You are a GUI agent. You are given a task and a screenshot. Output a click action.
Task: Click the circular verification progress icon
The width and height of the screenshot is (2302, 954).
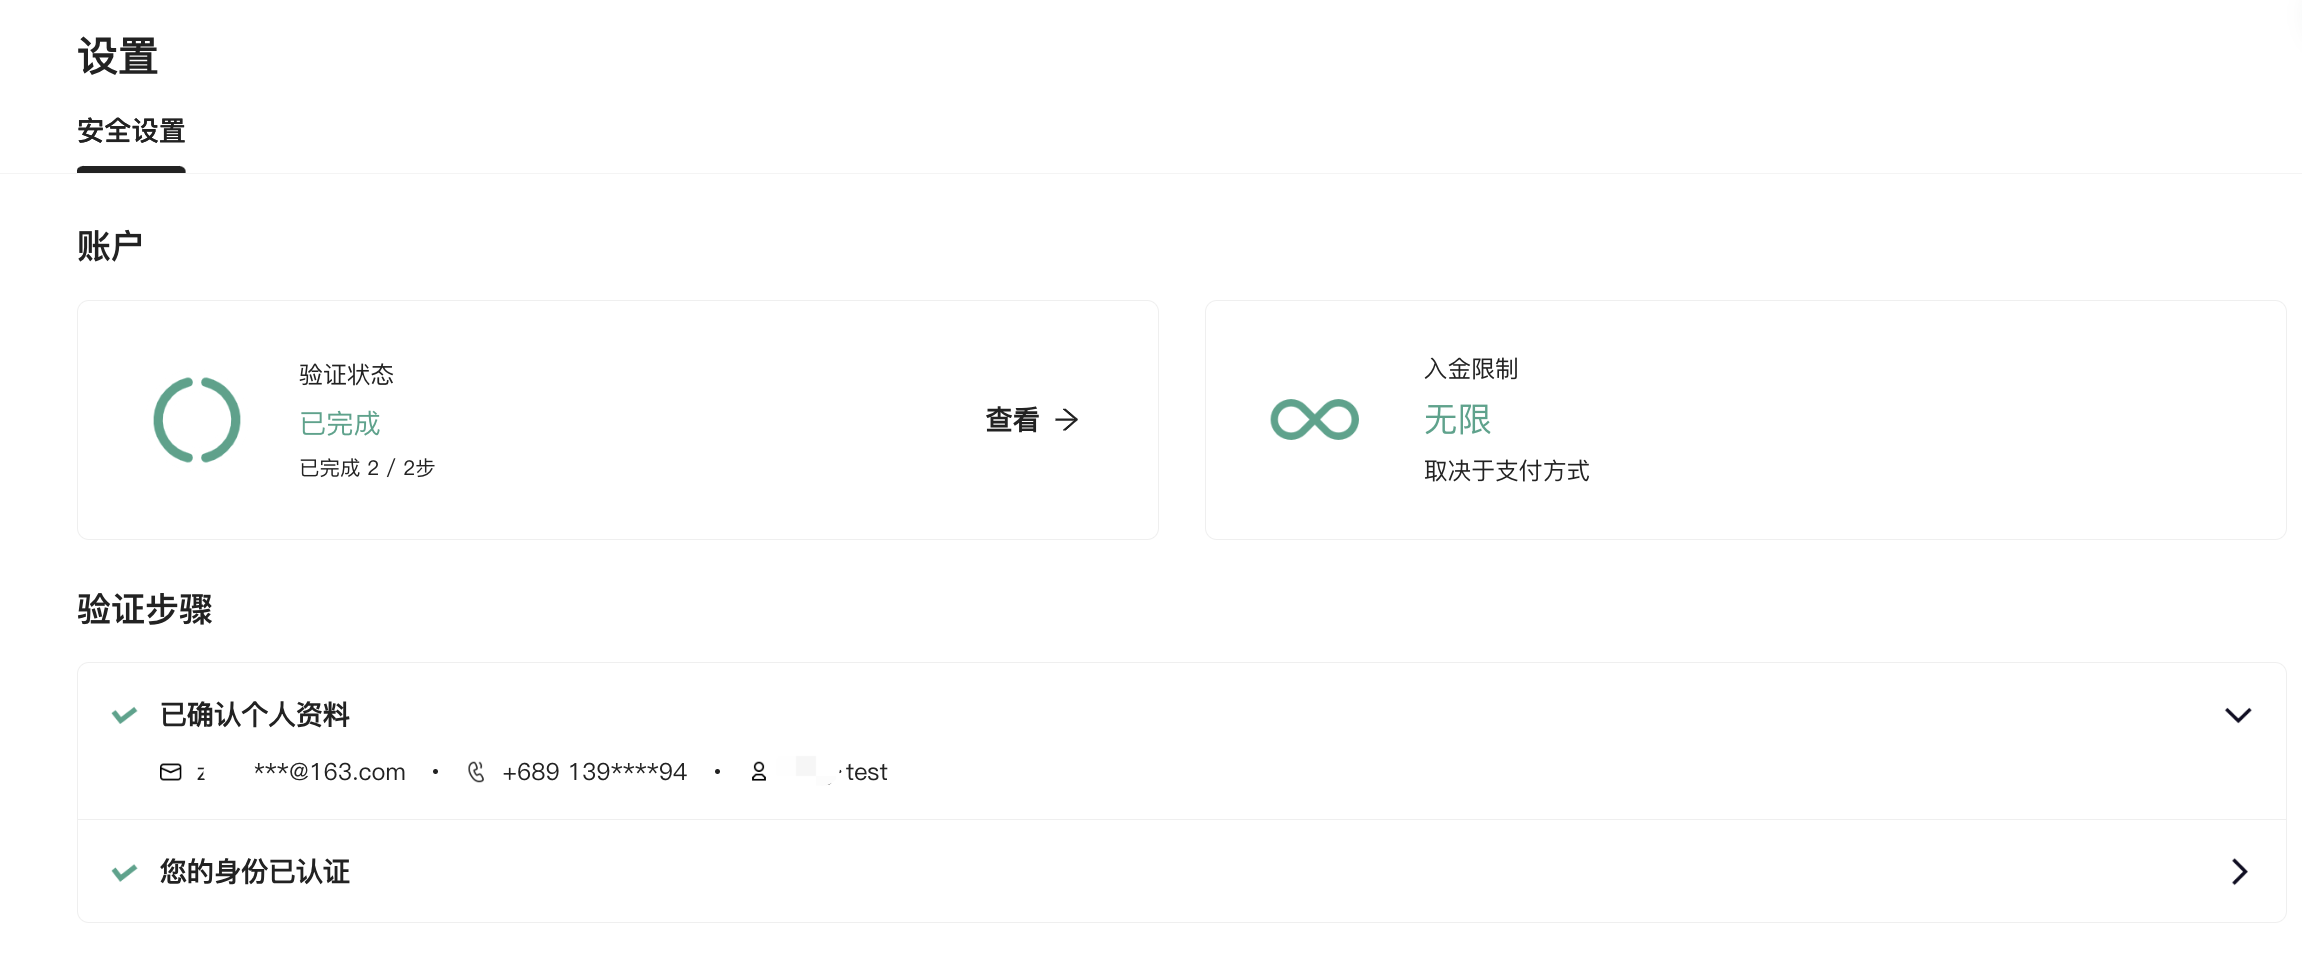(x=197, y=420)
